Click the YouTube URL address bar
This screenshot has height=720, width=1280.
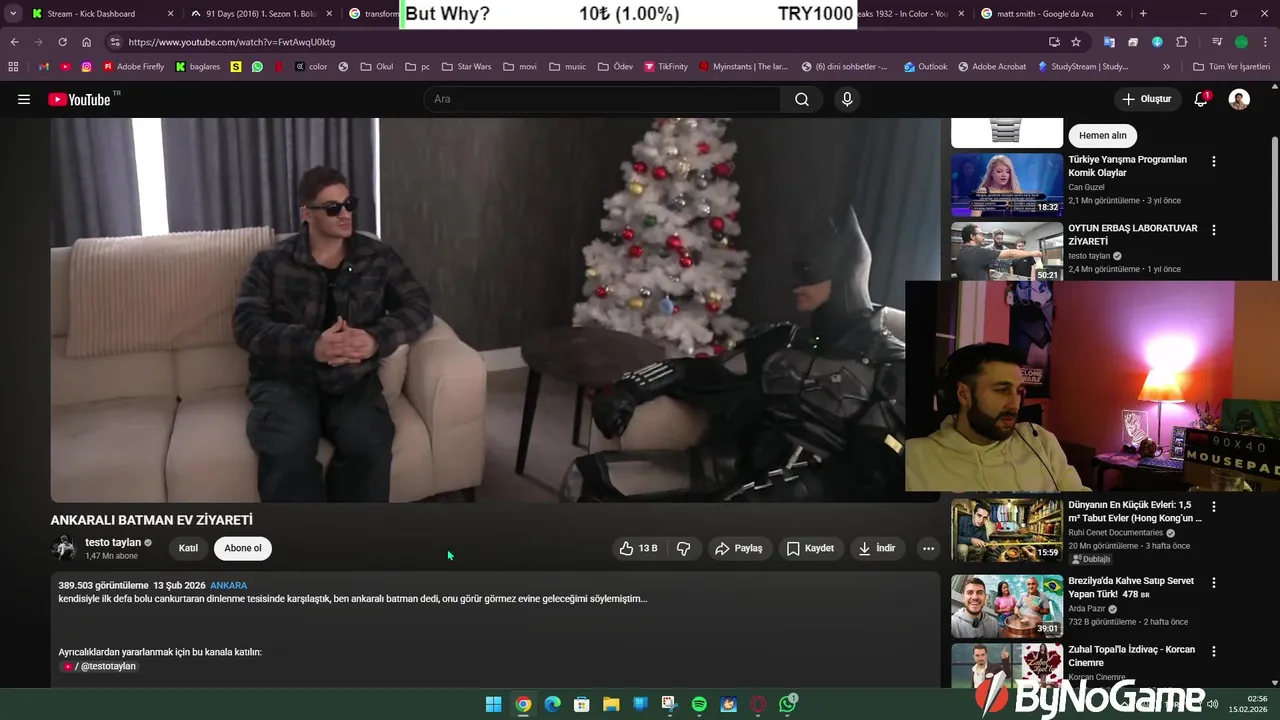coord(580,42)
